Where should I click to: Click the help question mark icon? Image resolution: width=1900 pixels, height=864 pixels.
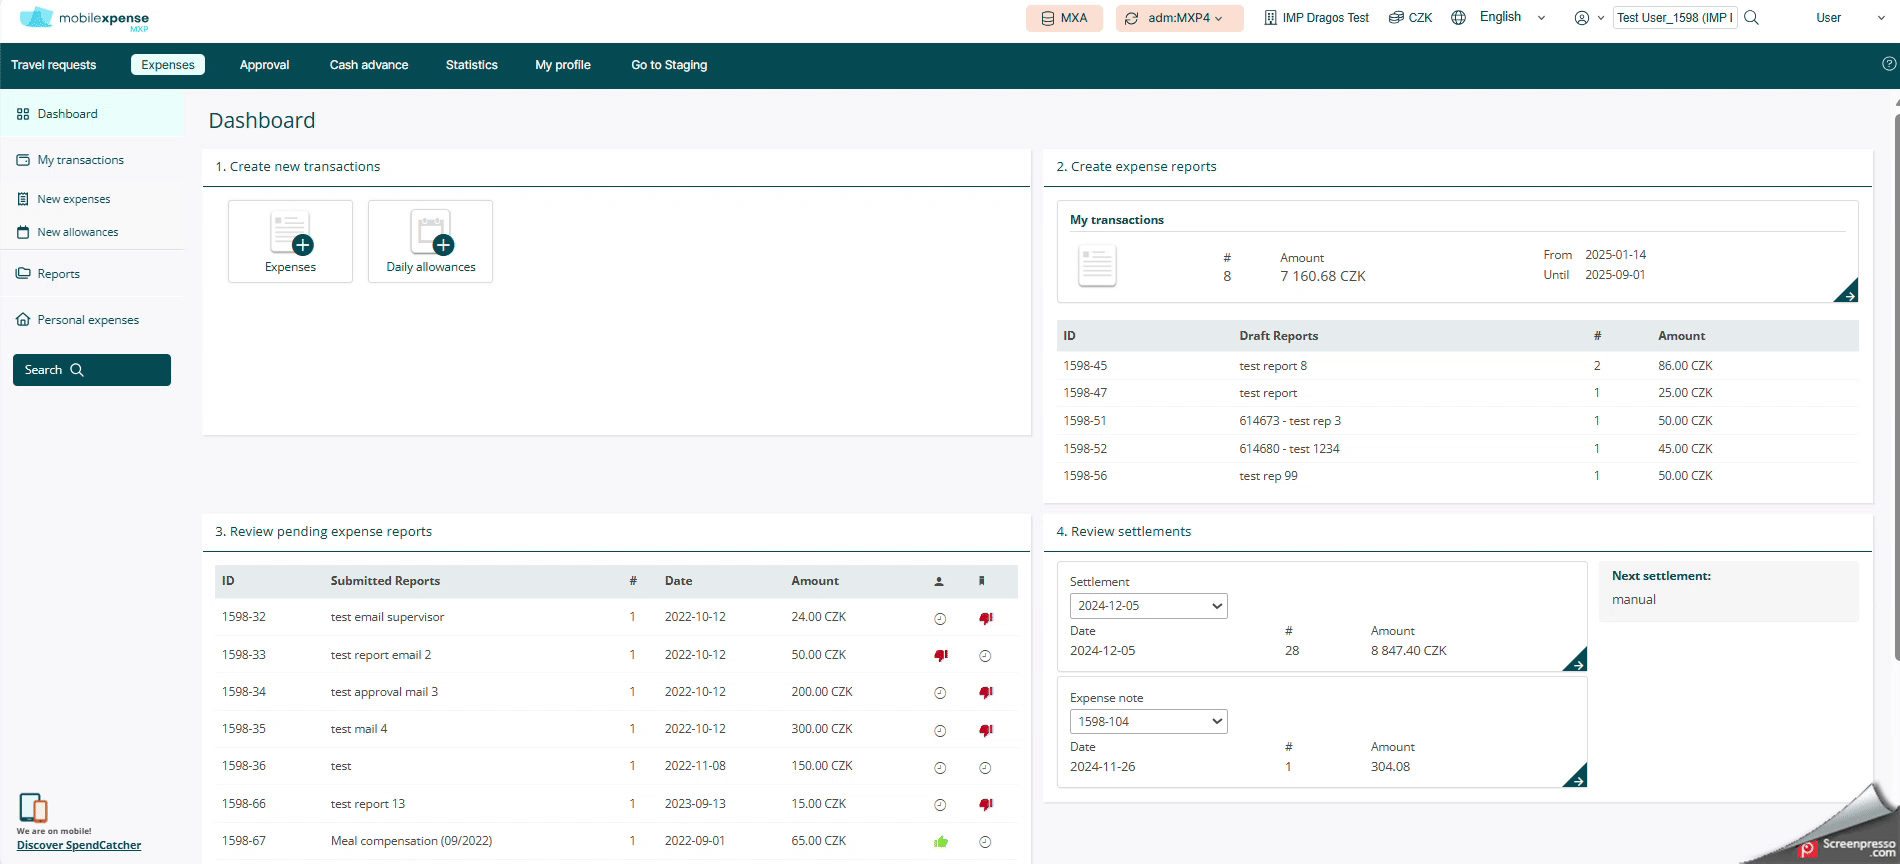point(1888,64)
